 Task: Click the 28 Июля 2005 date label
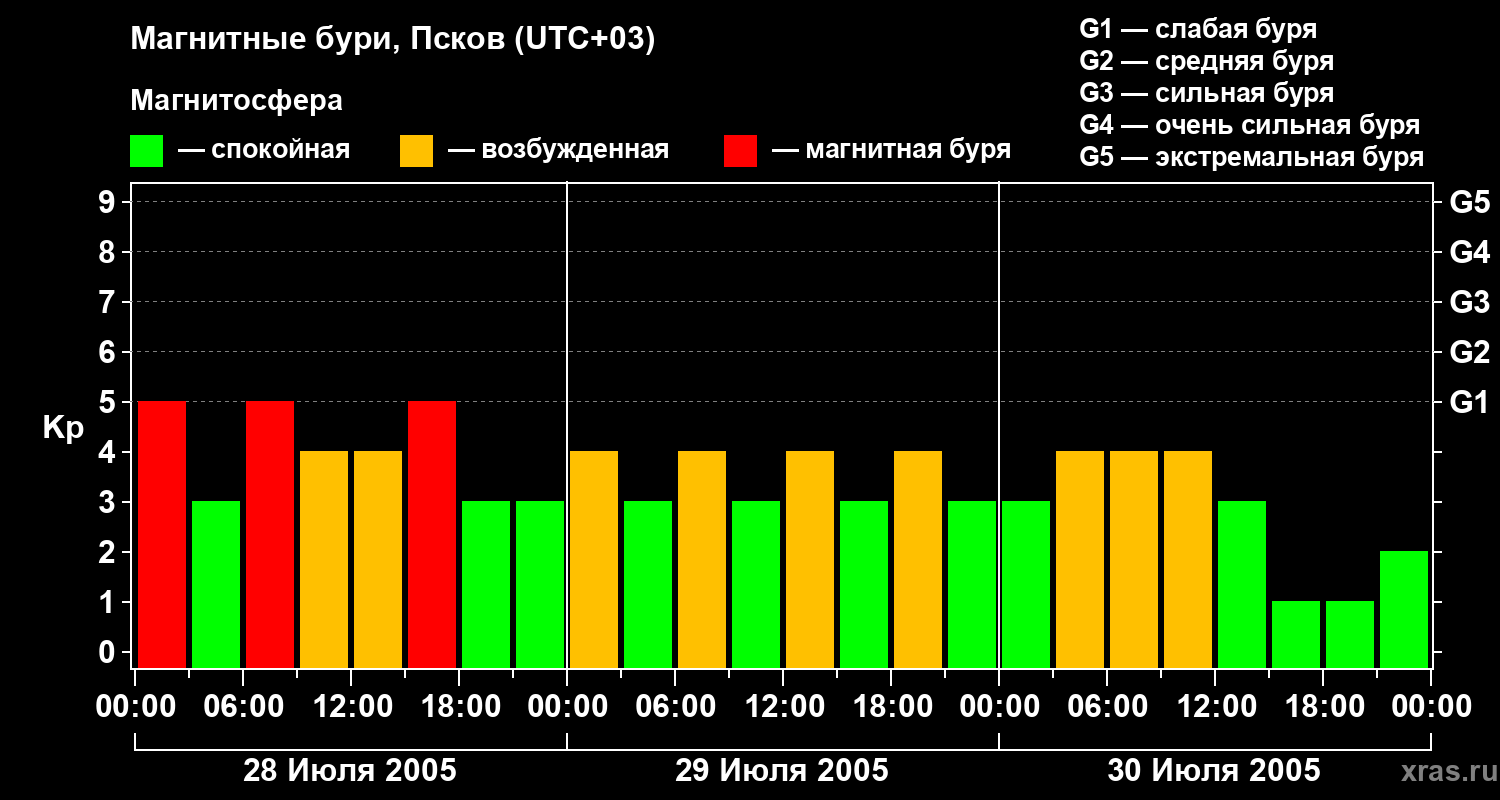(350, 771)
